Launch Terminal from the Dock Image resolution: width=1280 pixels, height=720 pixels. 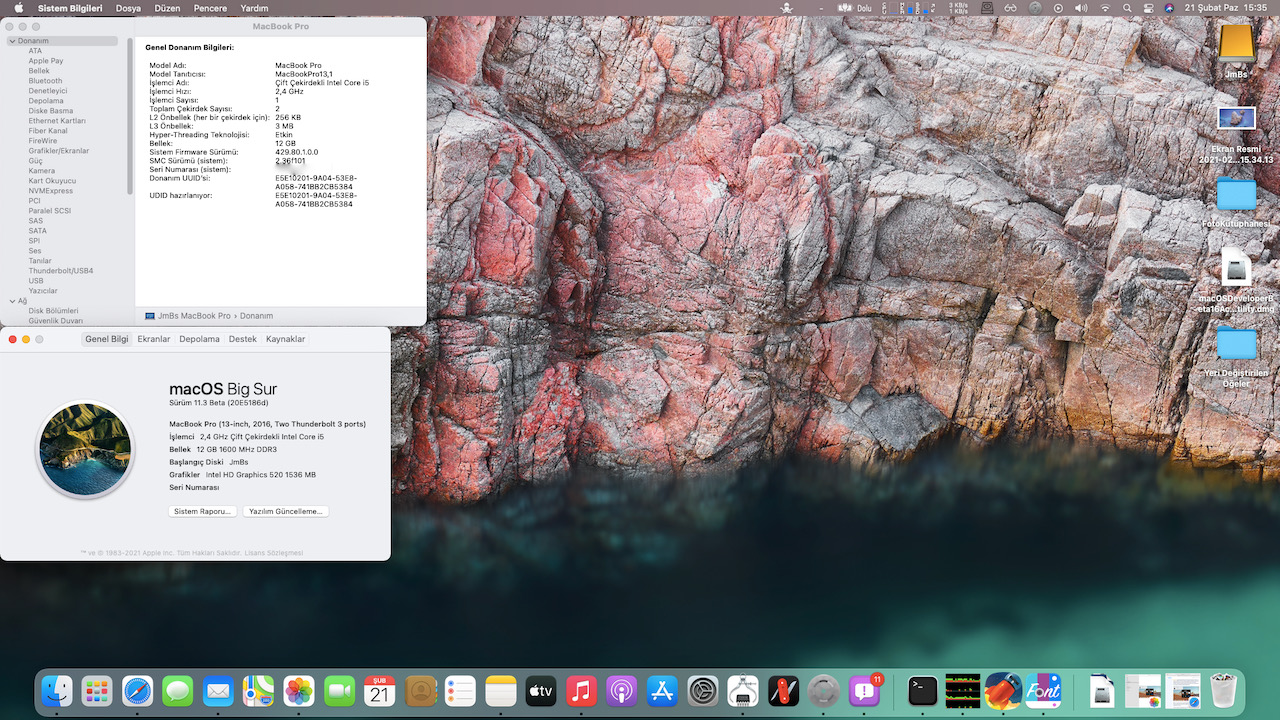(922, 691)
